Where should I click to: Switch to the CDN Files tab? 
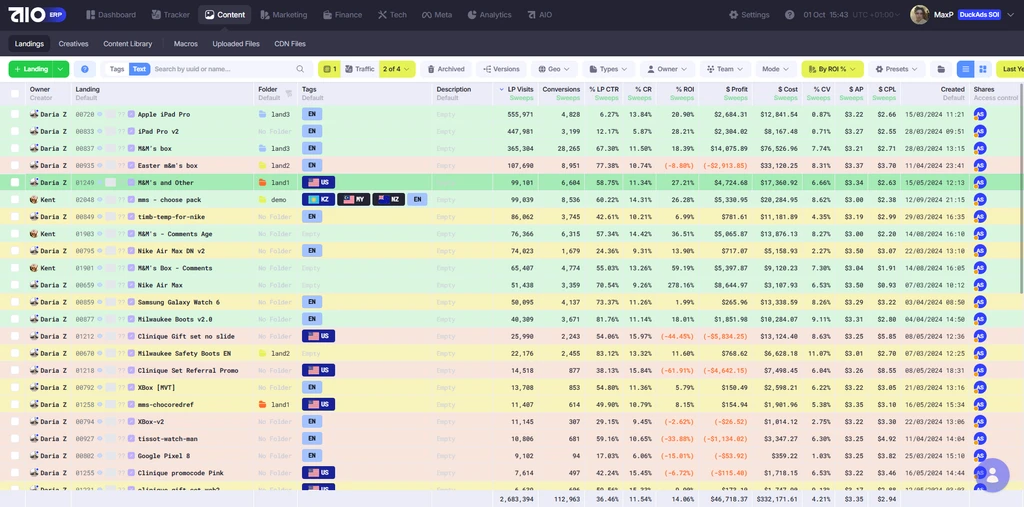[x=290, y=44]
